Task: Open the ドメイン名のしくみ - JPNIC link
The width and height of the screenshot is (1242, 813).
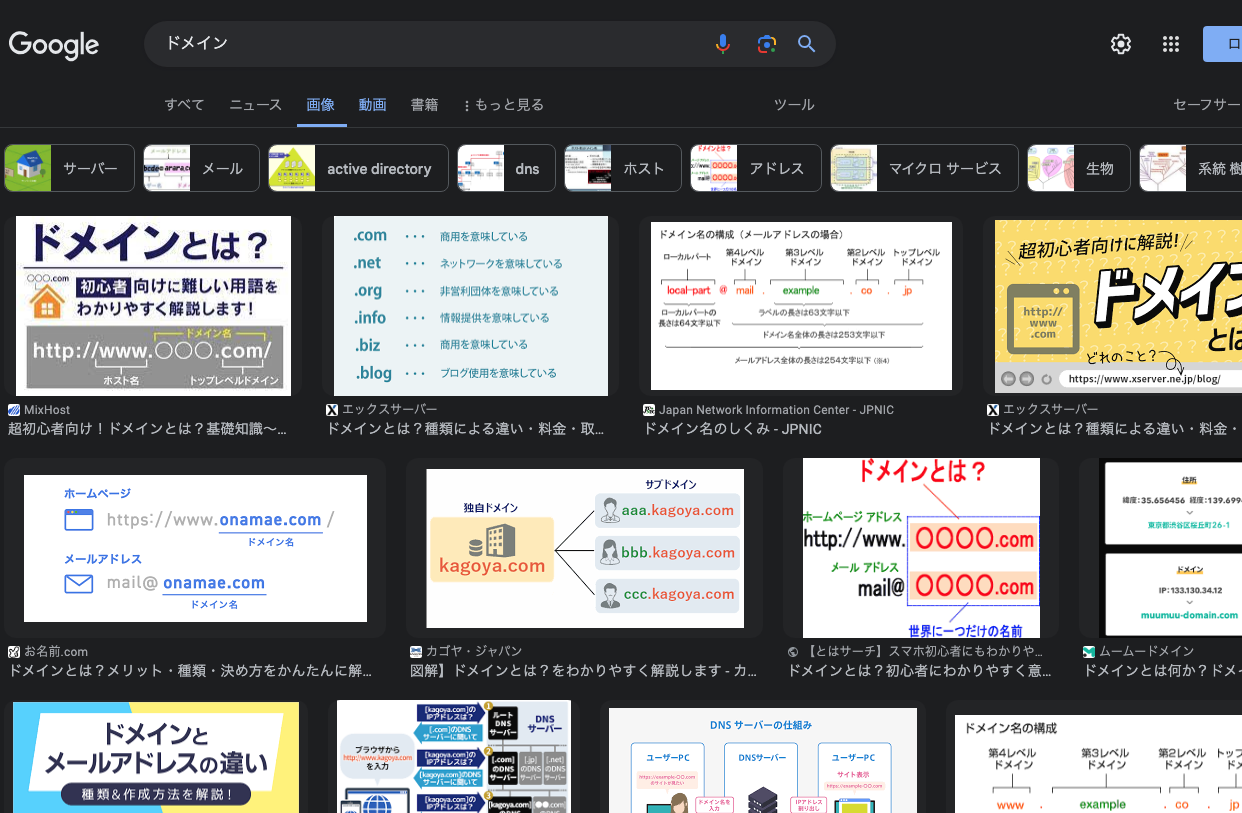Action: (x=732, y=429)
